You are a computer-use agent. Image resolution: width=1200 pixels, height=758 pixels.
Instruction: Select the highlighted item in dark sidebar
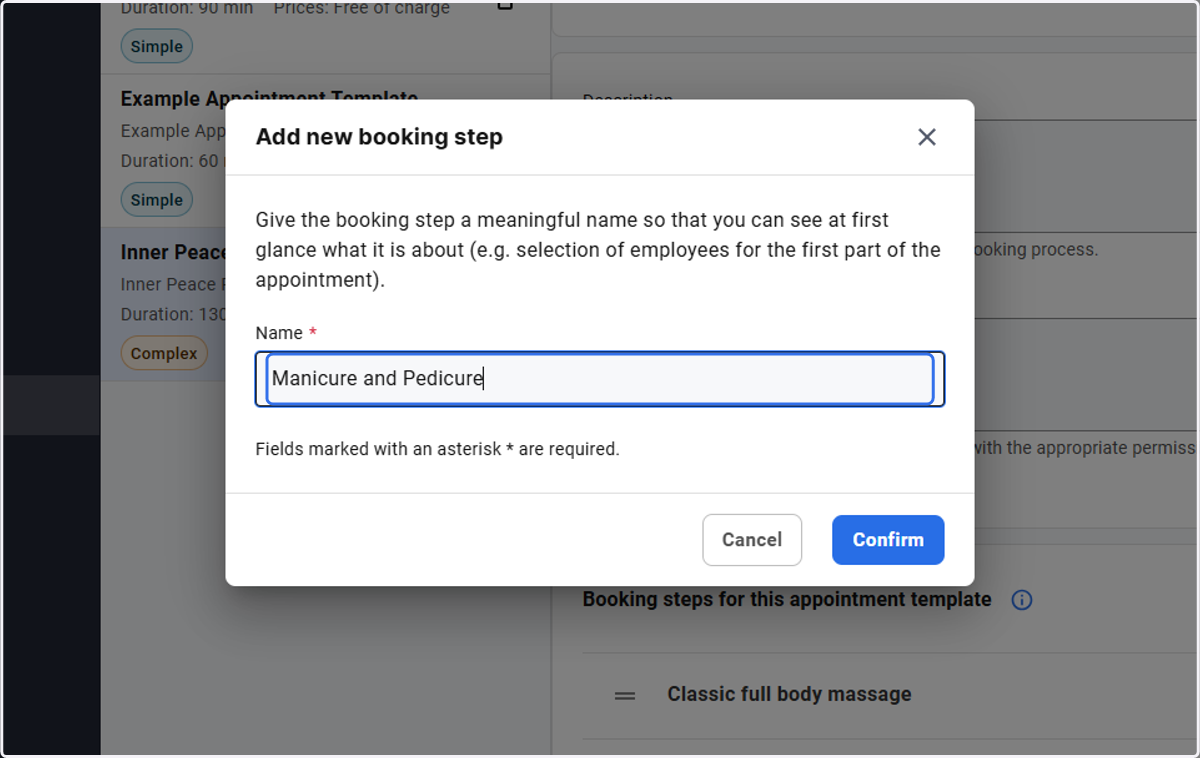point(51,405)
